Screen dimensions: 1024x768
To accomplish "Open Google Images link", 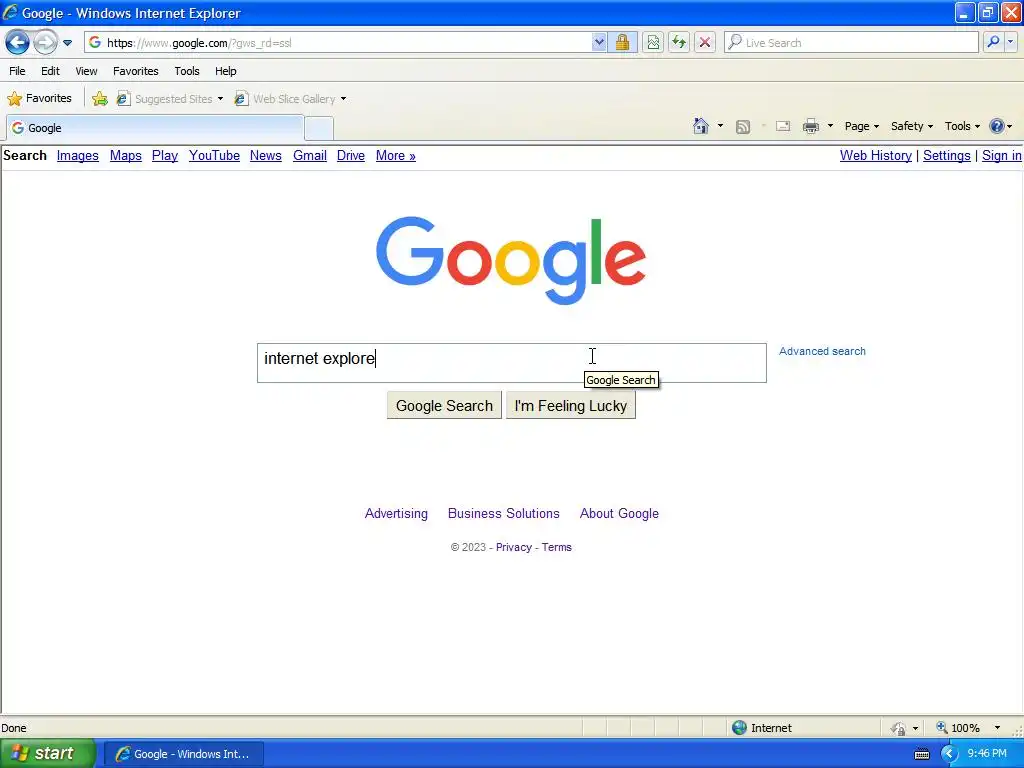I will (x=78, y=155).
